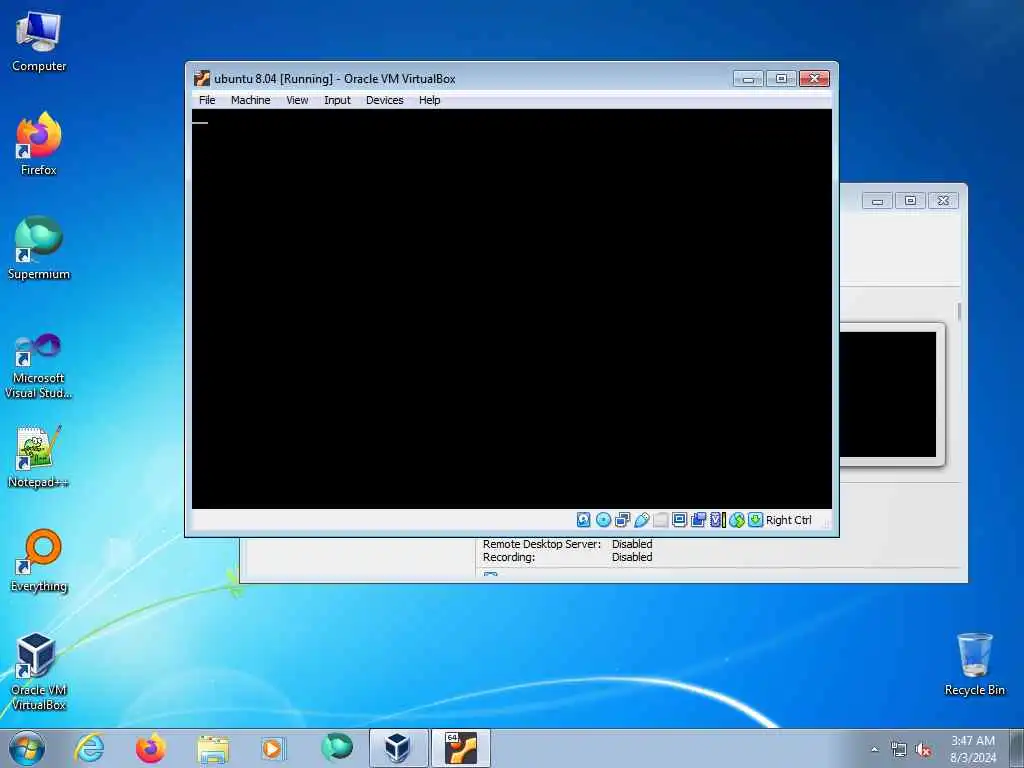Close the ubuntu 8.04 VM window
Screen dimensions: 1024x768
[x=814, y=78]
